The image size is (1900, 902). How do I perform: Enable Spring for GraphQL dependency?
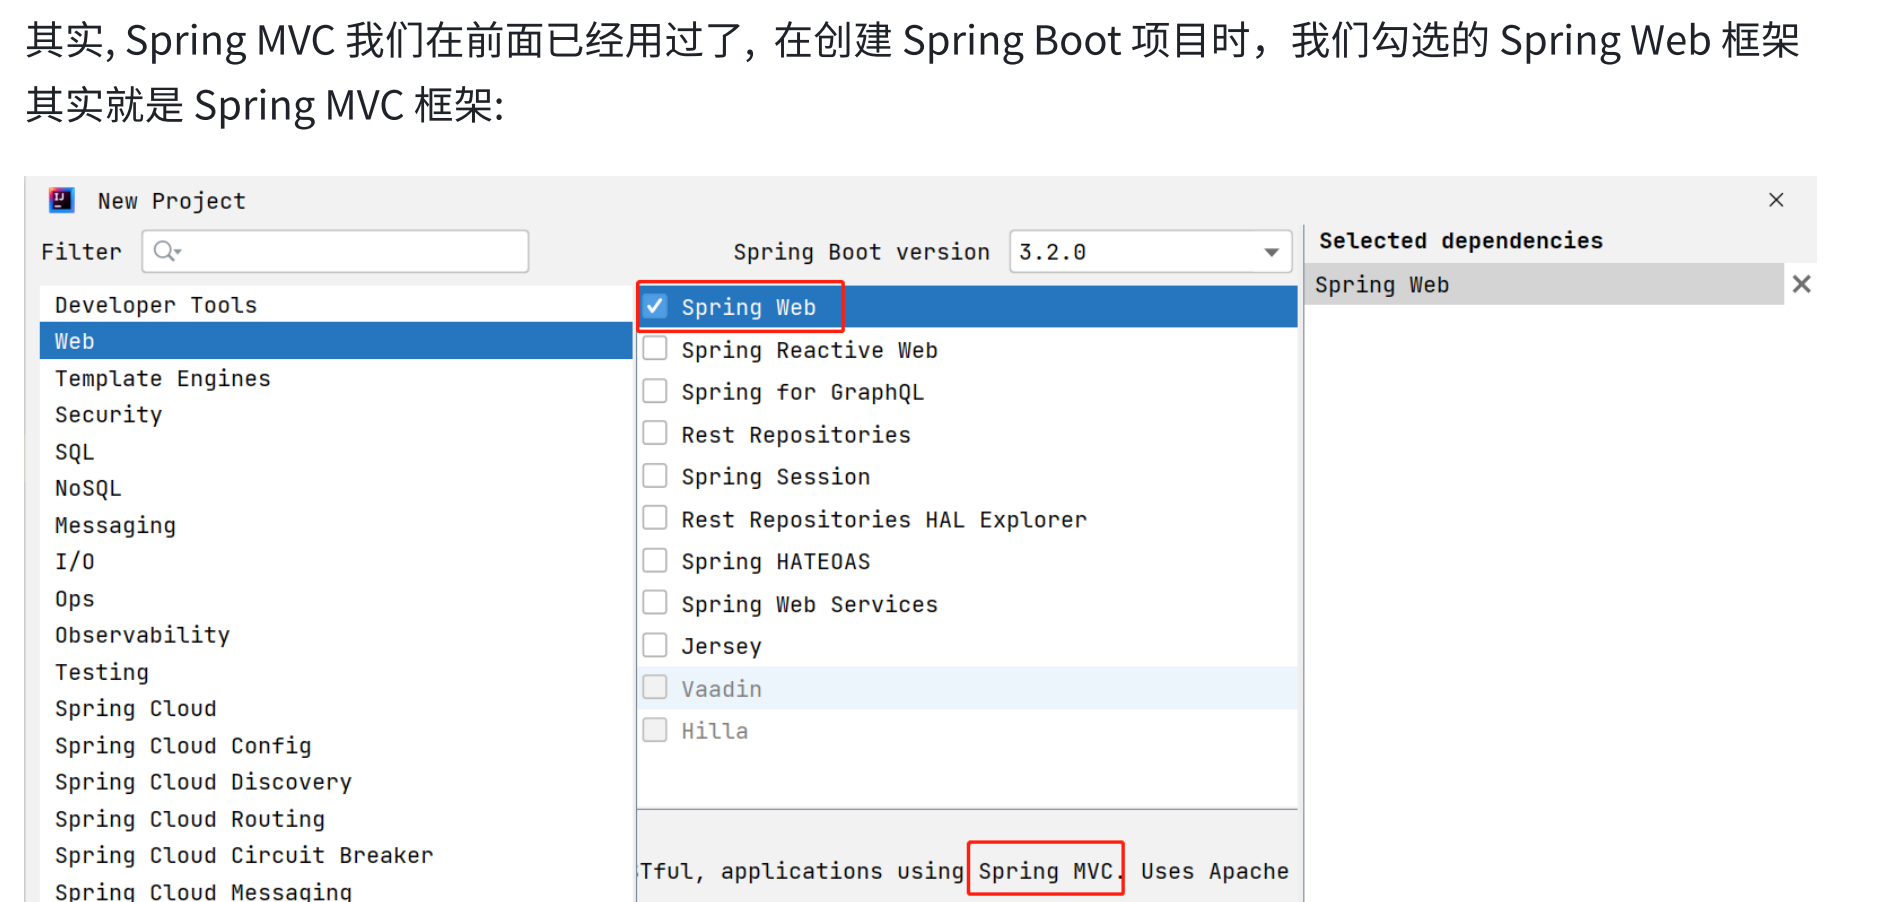pyautogui.click(x=655, y=391)
